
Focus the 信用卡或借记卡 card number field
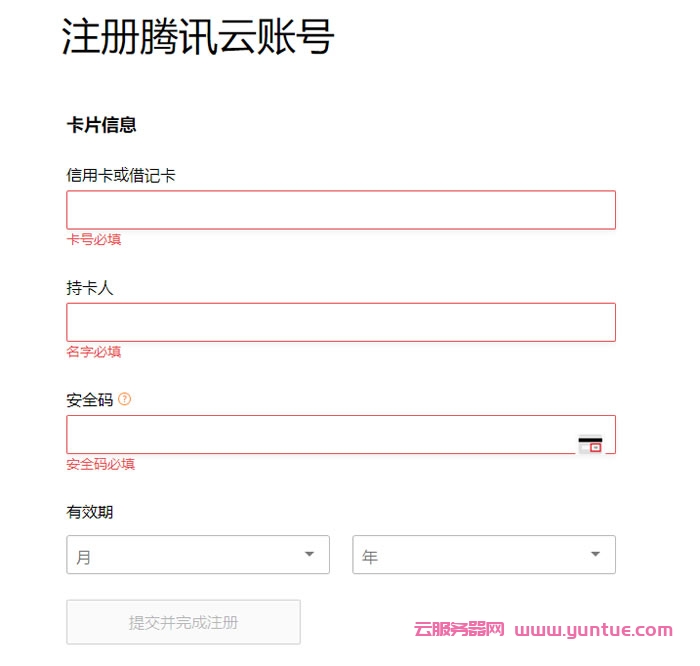[341, 210]
